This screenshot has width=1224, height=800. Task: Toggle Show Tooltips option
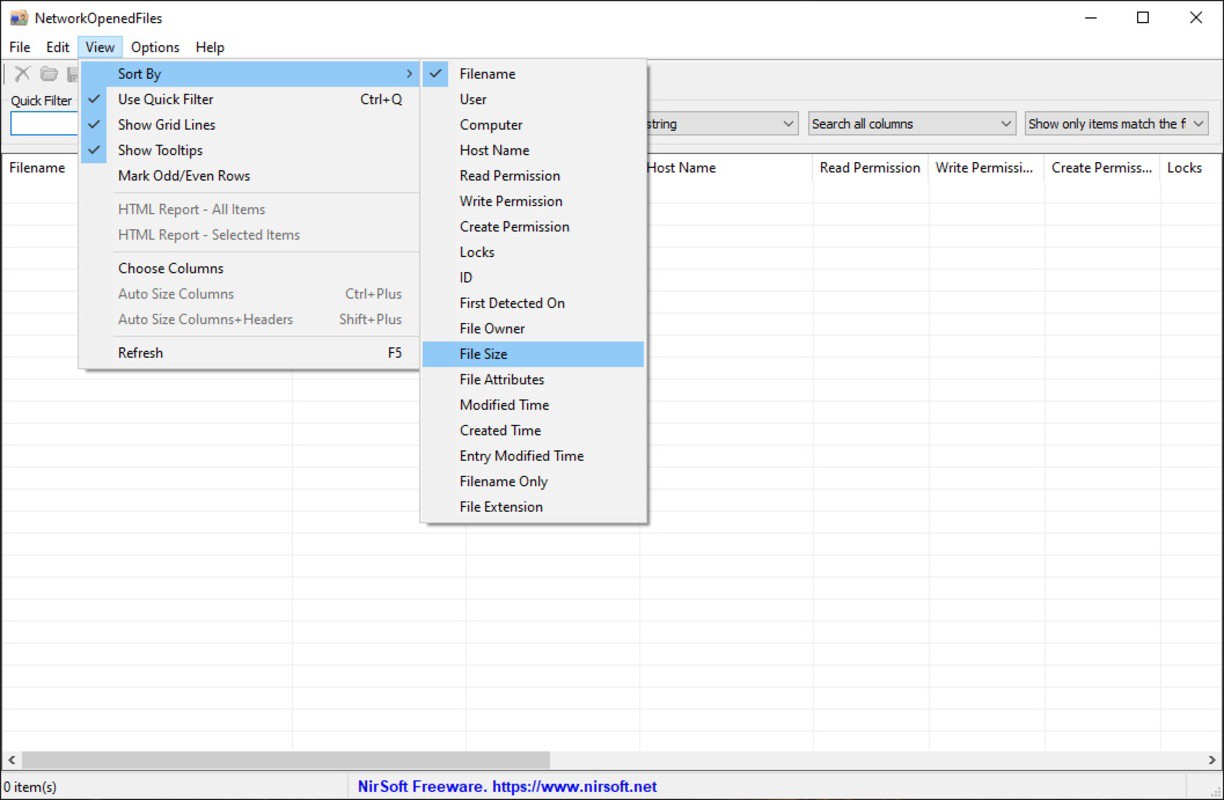(x=250, y=150)
